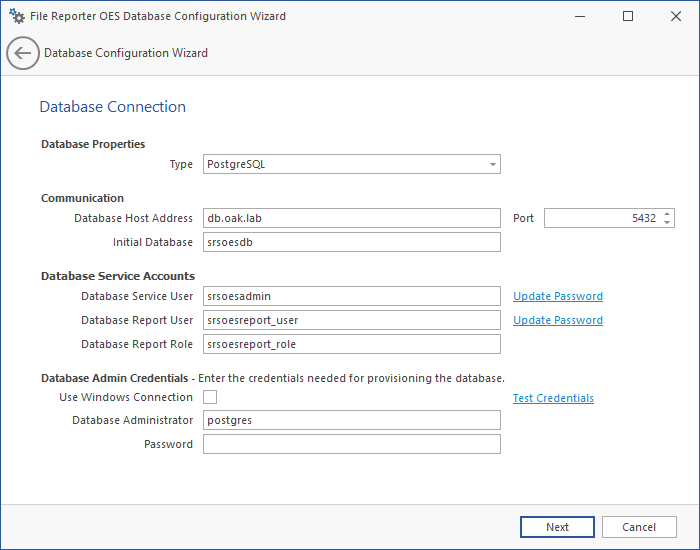The height and width of the screenshot is (550, 700).
Task: Click Update Password for Database Service User
Action: click(x=557, y=296)
